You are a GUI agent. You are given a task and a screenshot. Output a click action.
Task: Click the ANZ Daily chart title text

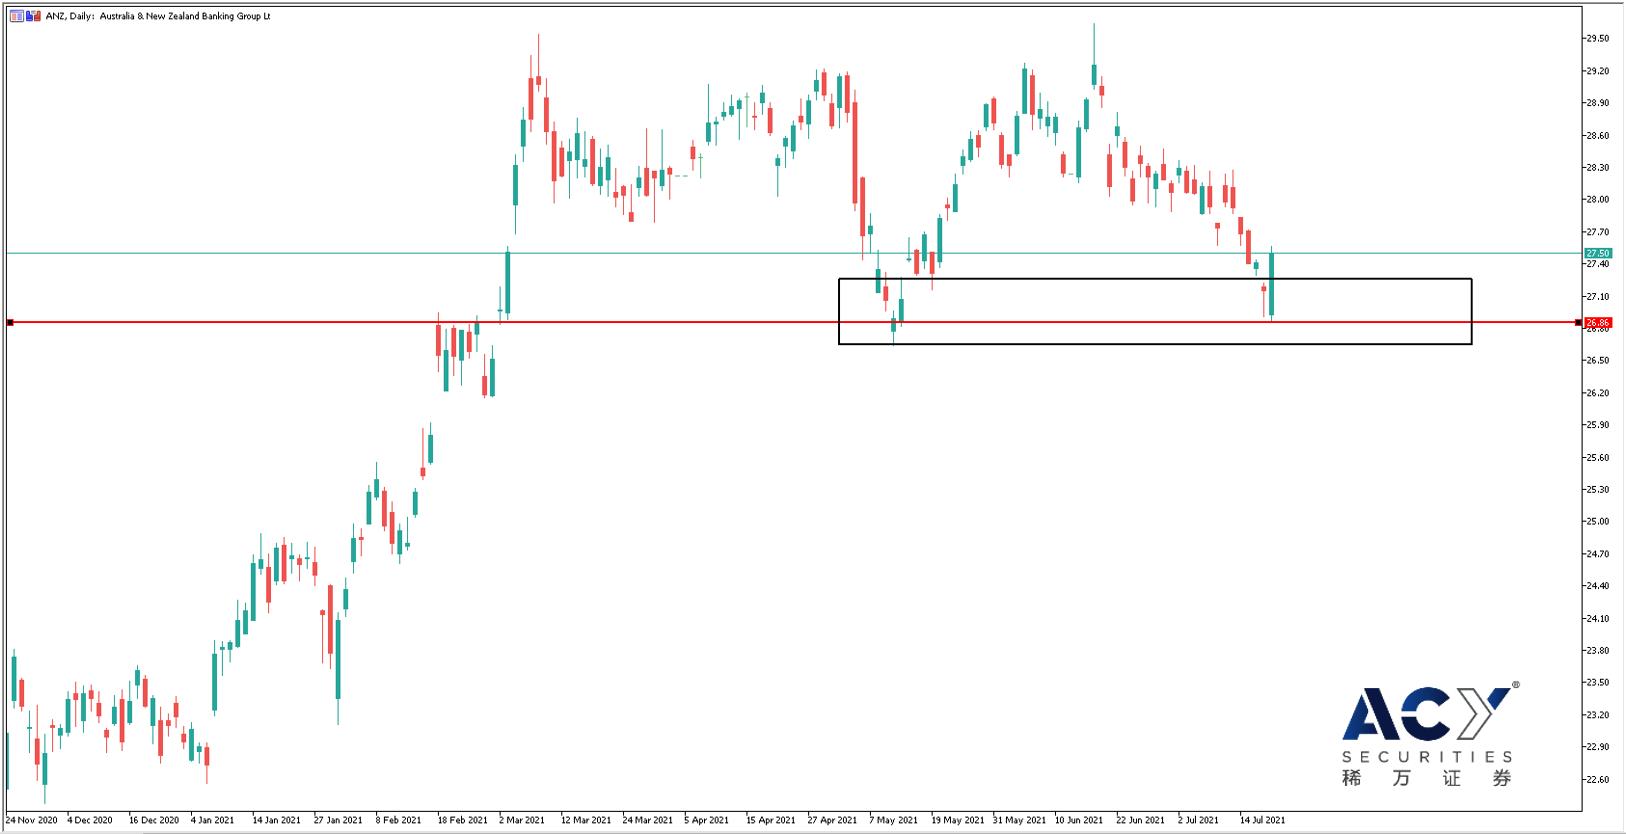point(158,16)
